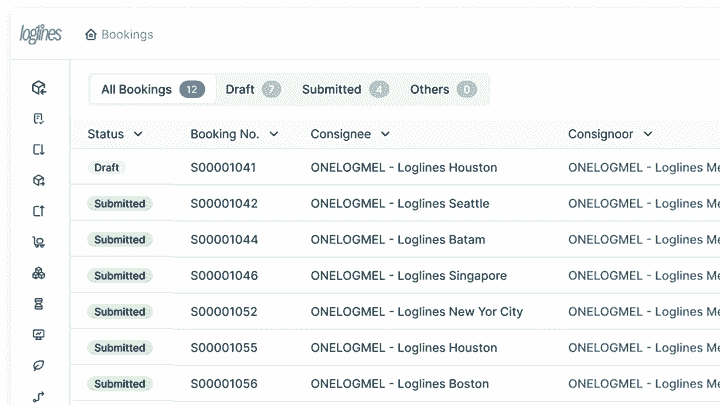Click the box-with-arrow sidebar icon at top
Image resolution: width=720 pixels, height=405 pixels.
pyautogui.click(x=39, y=87)
